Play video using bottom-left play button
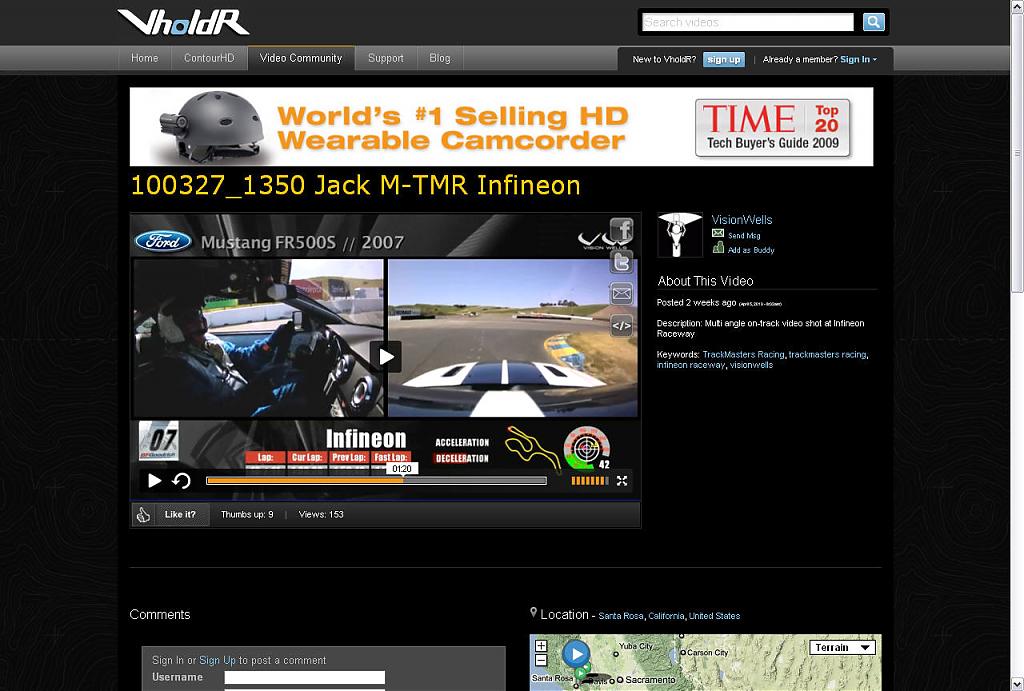Viewport: 1024px width, 691px height. 154,481
